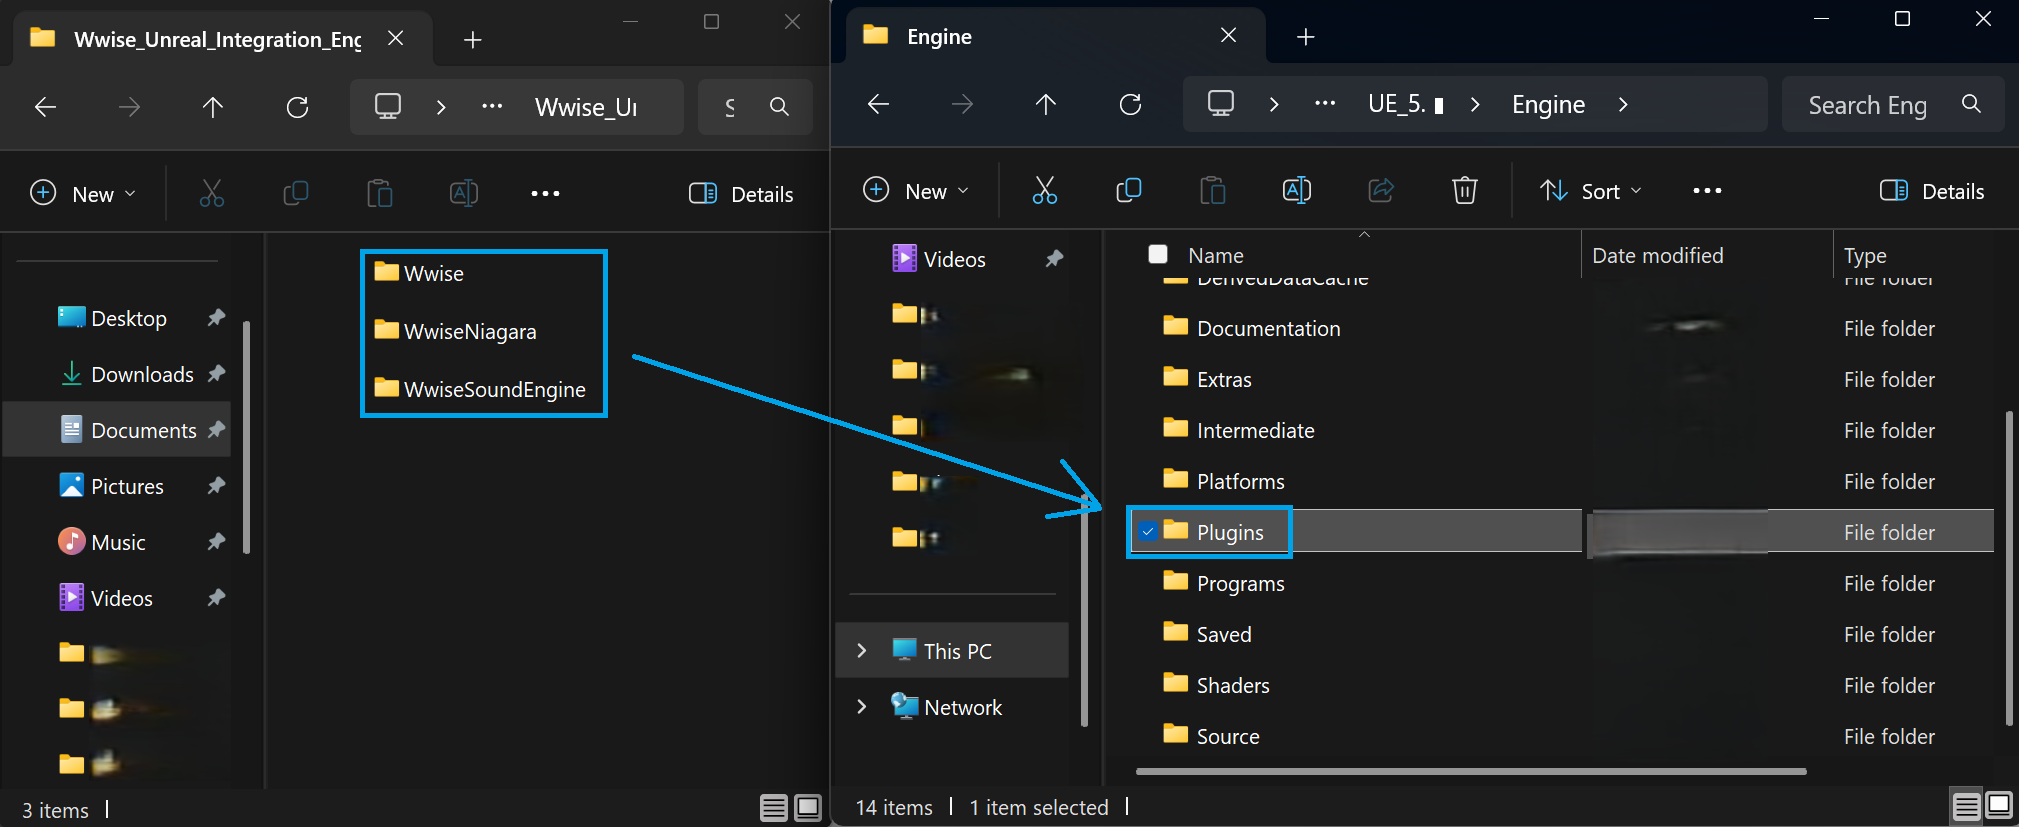Toggle Details pane in Wwise window
2019x827 pixels.
point(741,194)
